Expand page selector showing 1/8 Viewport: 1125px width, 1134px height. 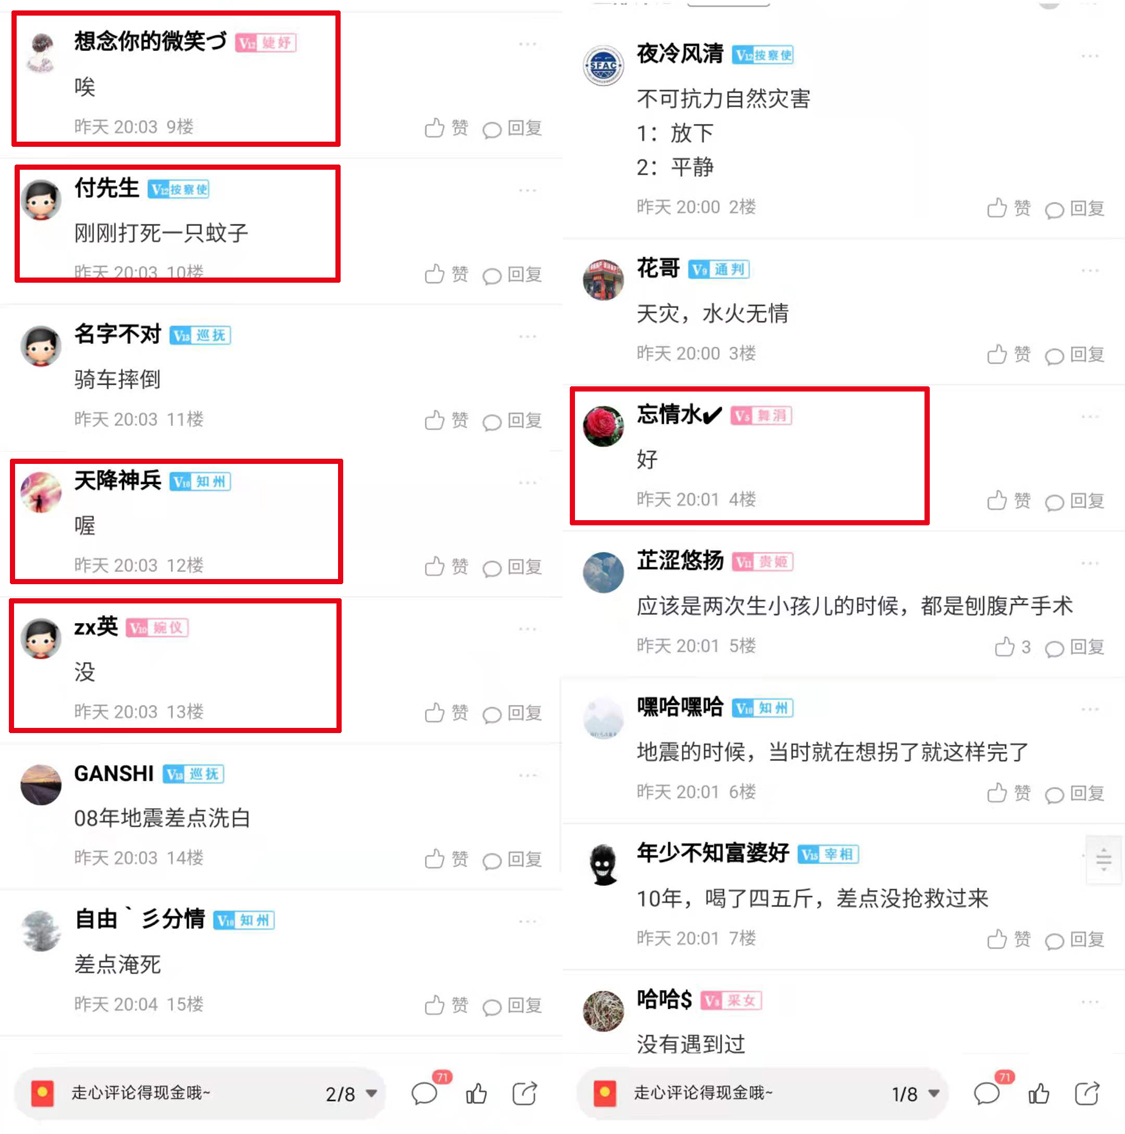tap(915, 1094)
